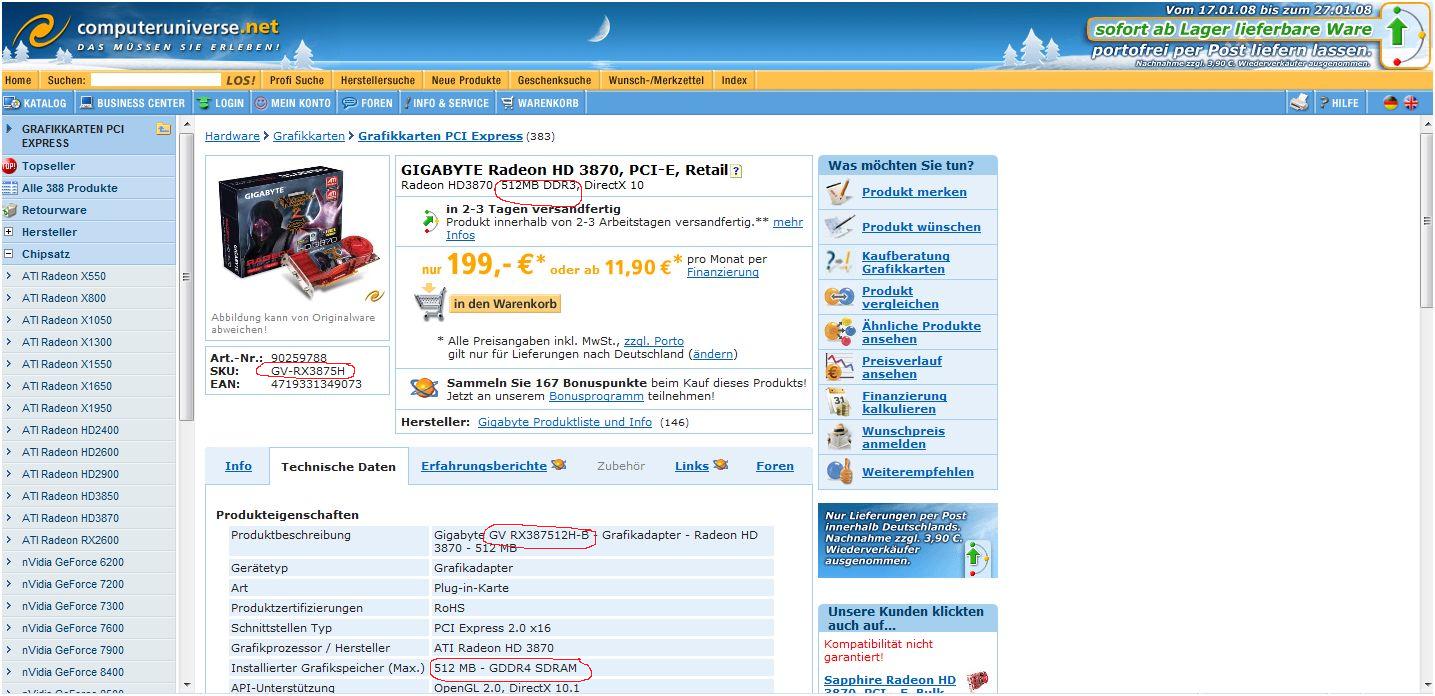
Task: Open Wunsch-/Merkzettel button
Action: (656, 80)
